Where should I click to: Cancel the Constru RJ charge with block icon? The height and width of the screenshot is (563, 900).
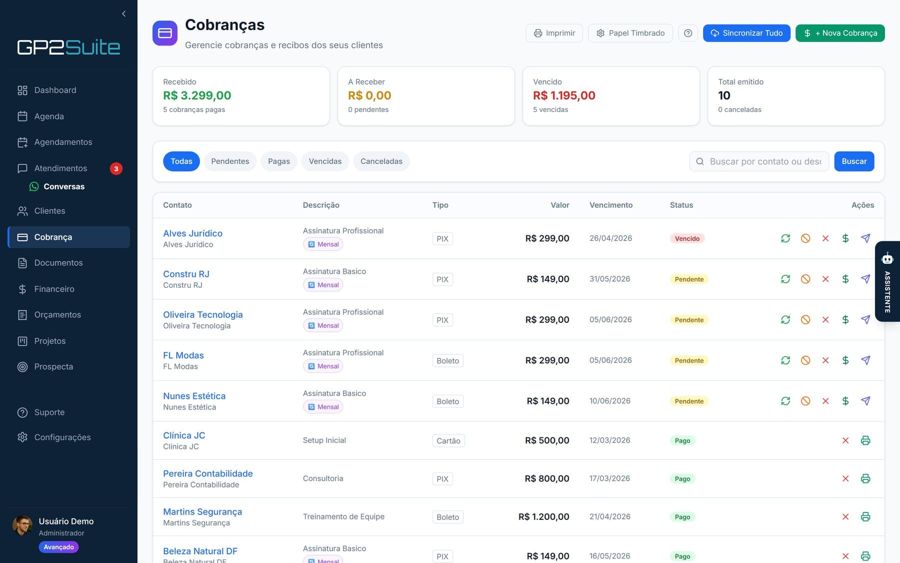pyautogui.click(x=805, y=279)
